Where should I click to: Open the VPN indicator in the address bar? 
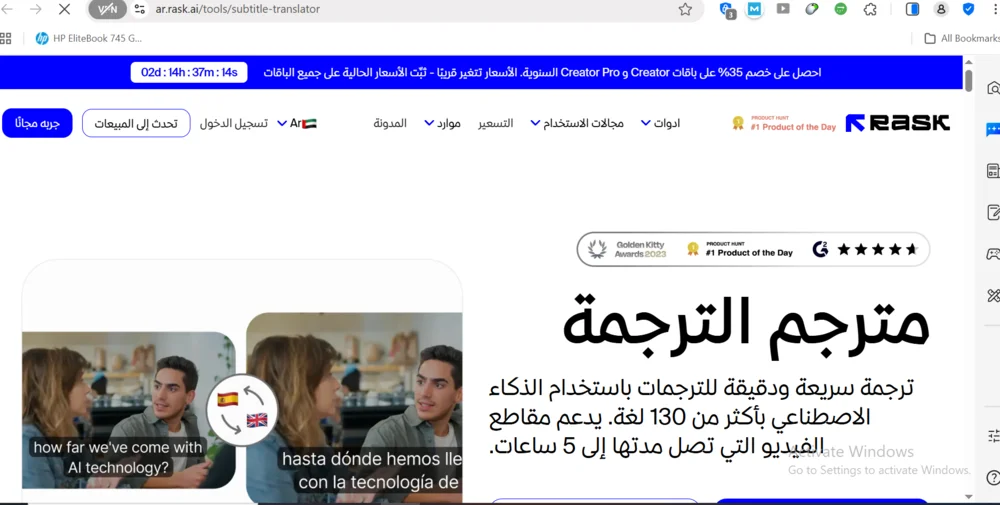(107, 10)
